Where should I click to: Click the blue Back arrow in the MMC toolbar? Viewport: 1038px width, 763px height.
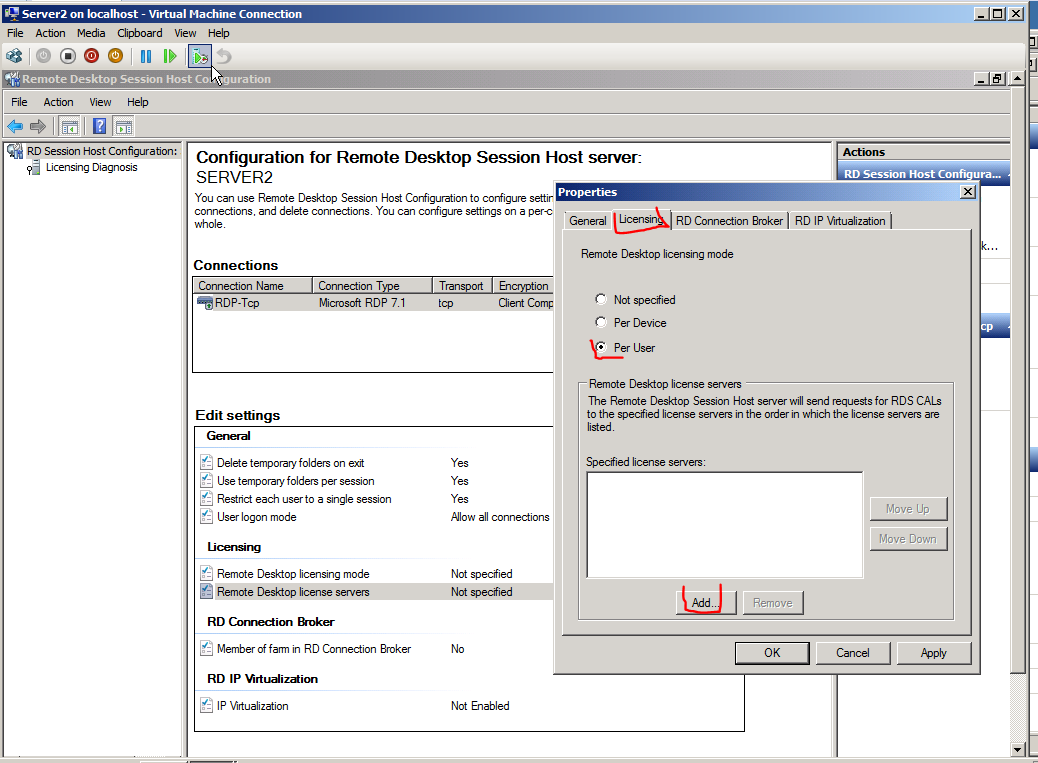tap(15, 126)
